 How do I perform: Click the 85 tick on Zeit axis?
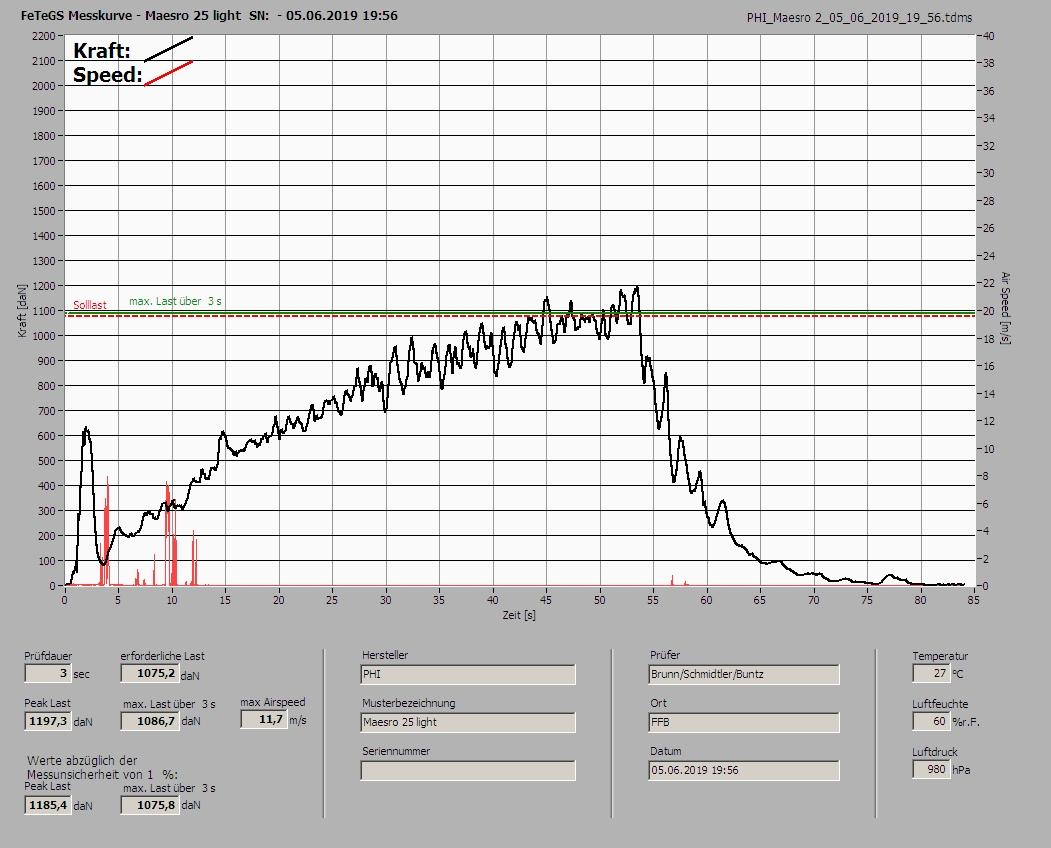[x=973, y=600]
